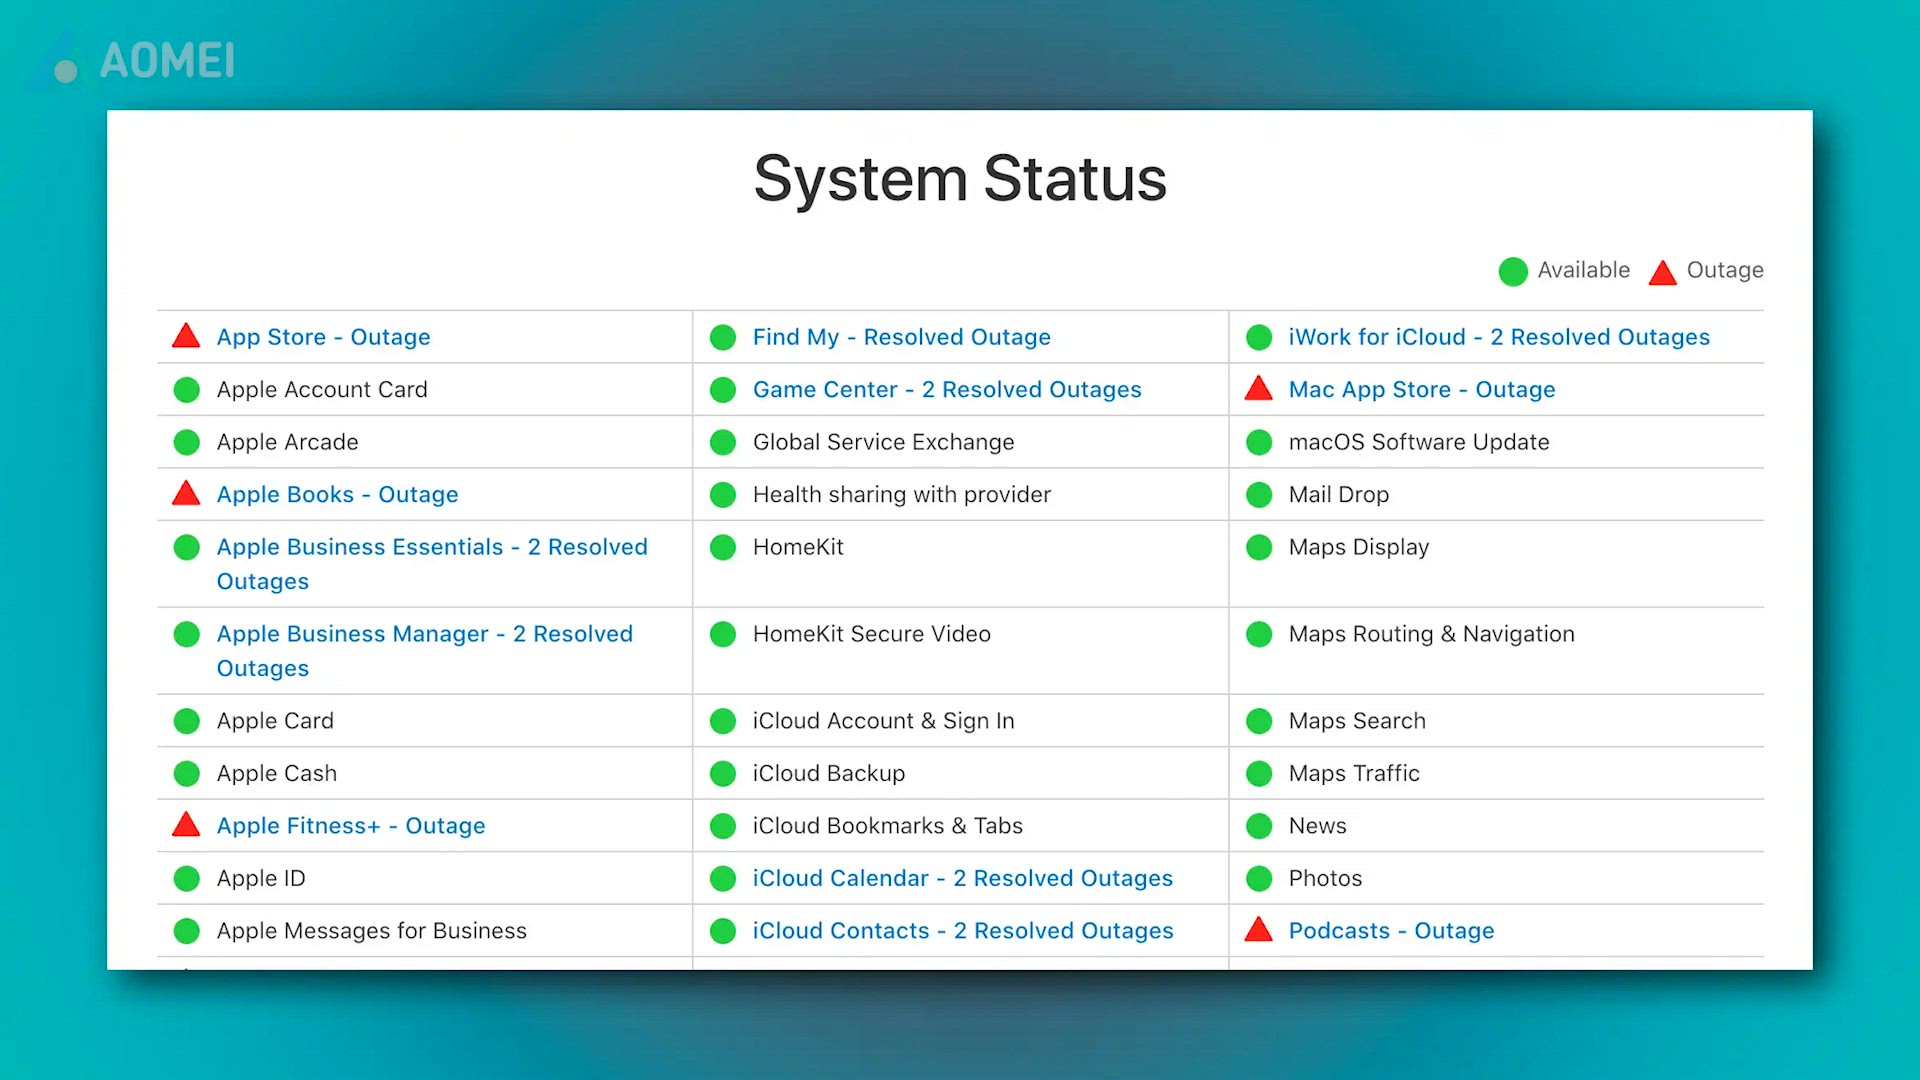Click the 'macOS Software Update' text
Image resolution: width=1920 pixels, height=1080 pixels.
tap(1418, 442)
